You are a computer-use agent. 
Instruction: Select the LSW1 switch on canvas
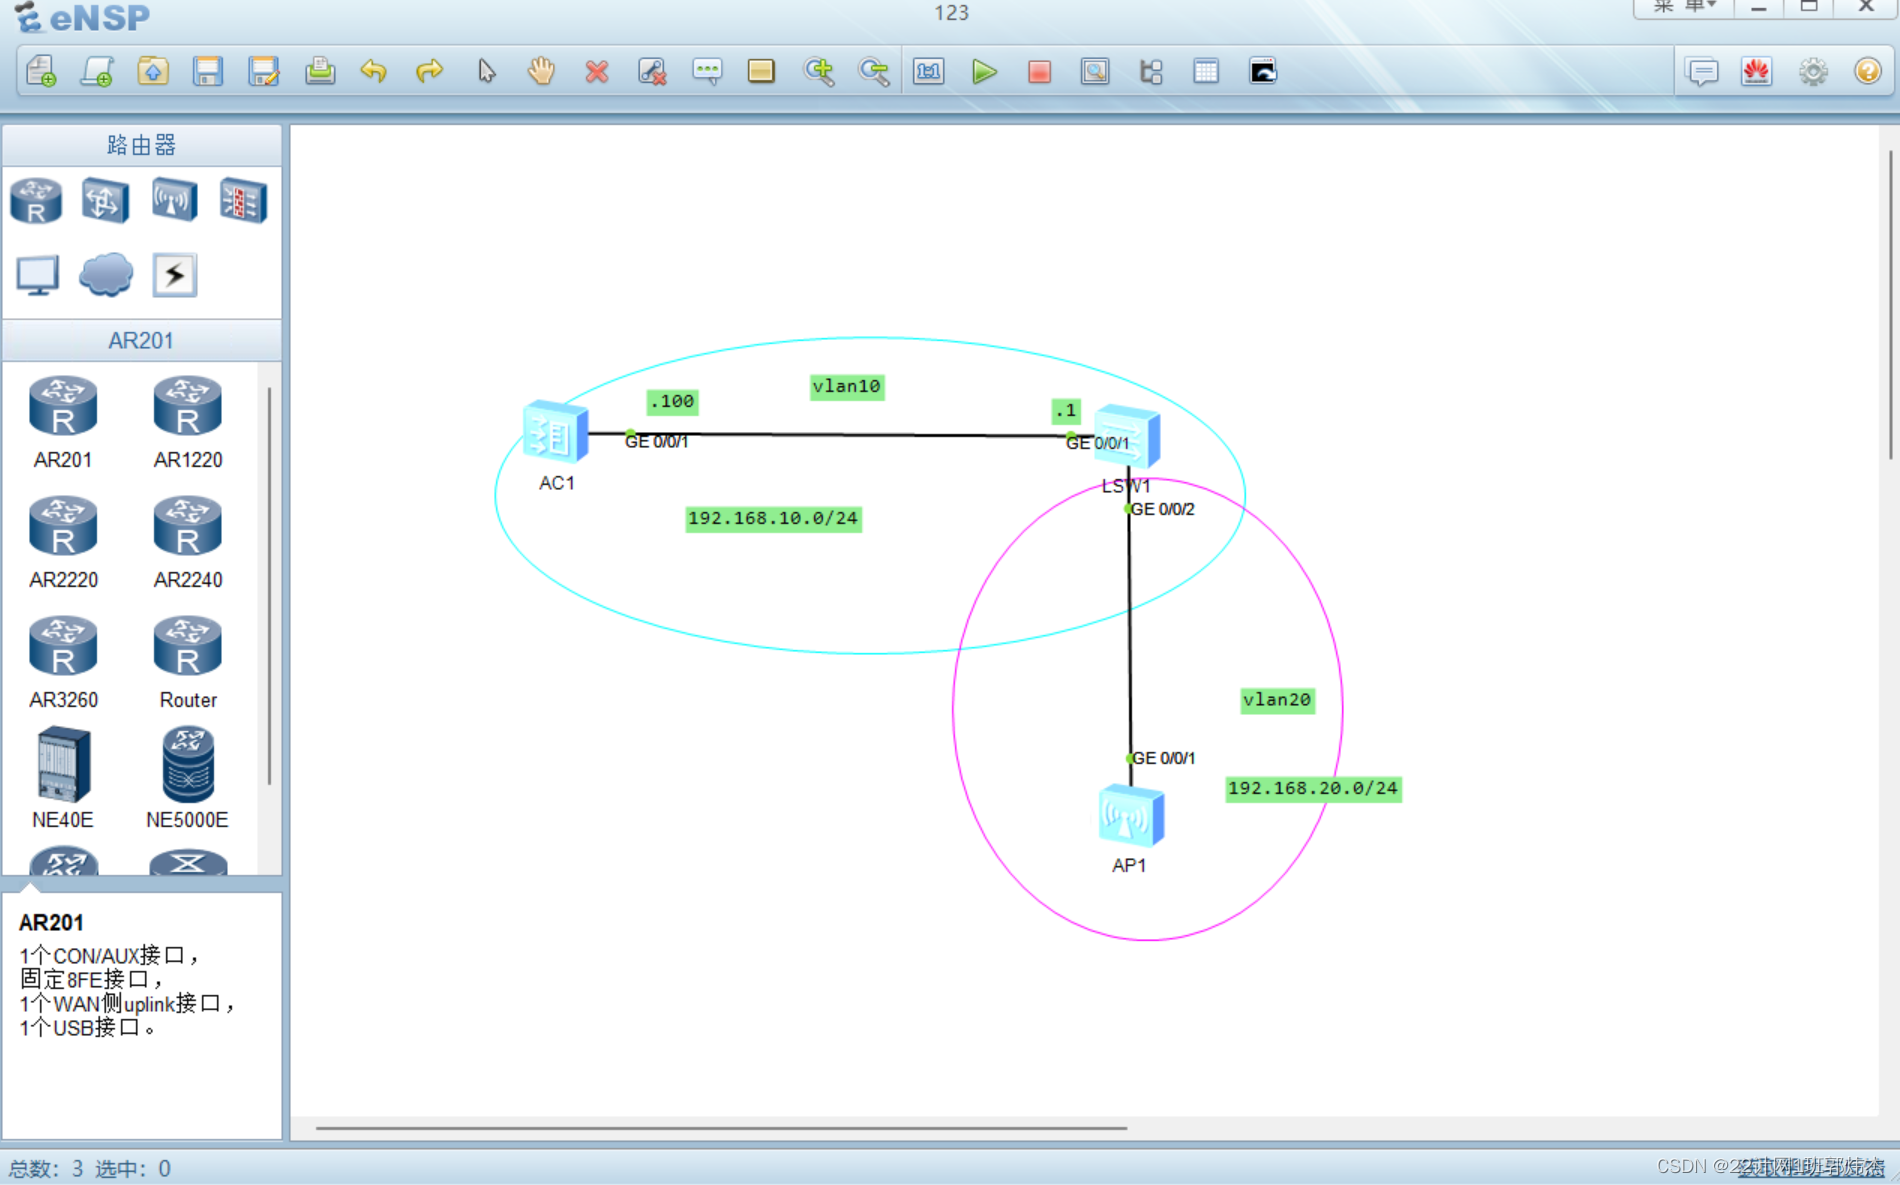[x=1127, y=437]
